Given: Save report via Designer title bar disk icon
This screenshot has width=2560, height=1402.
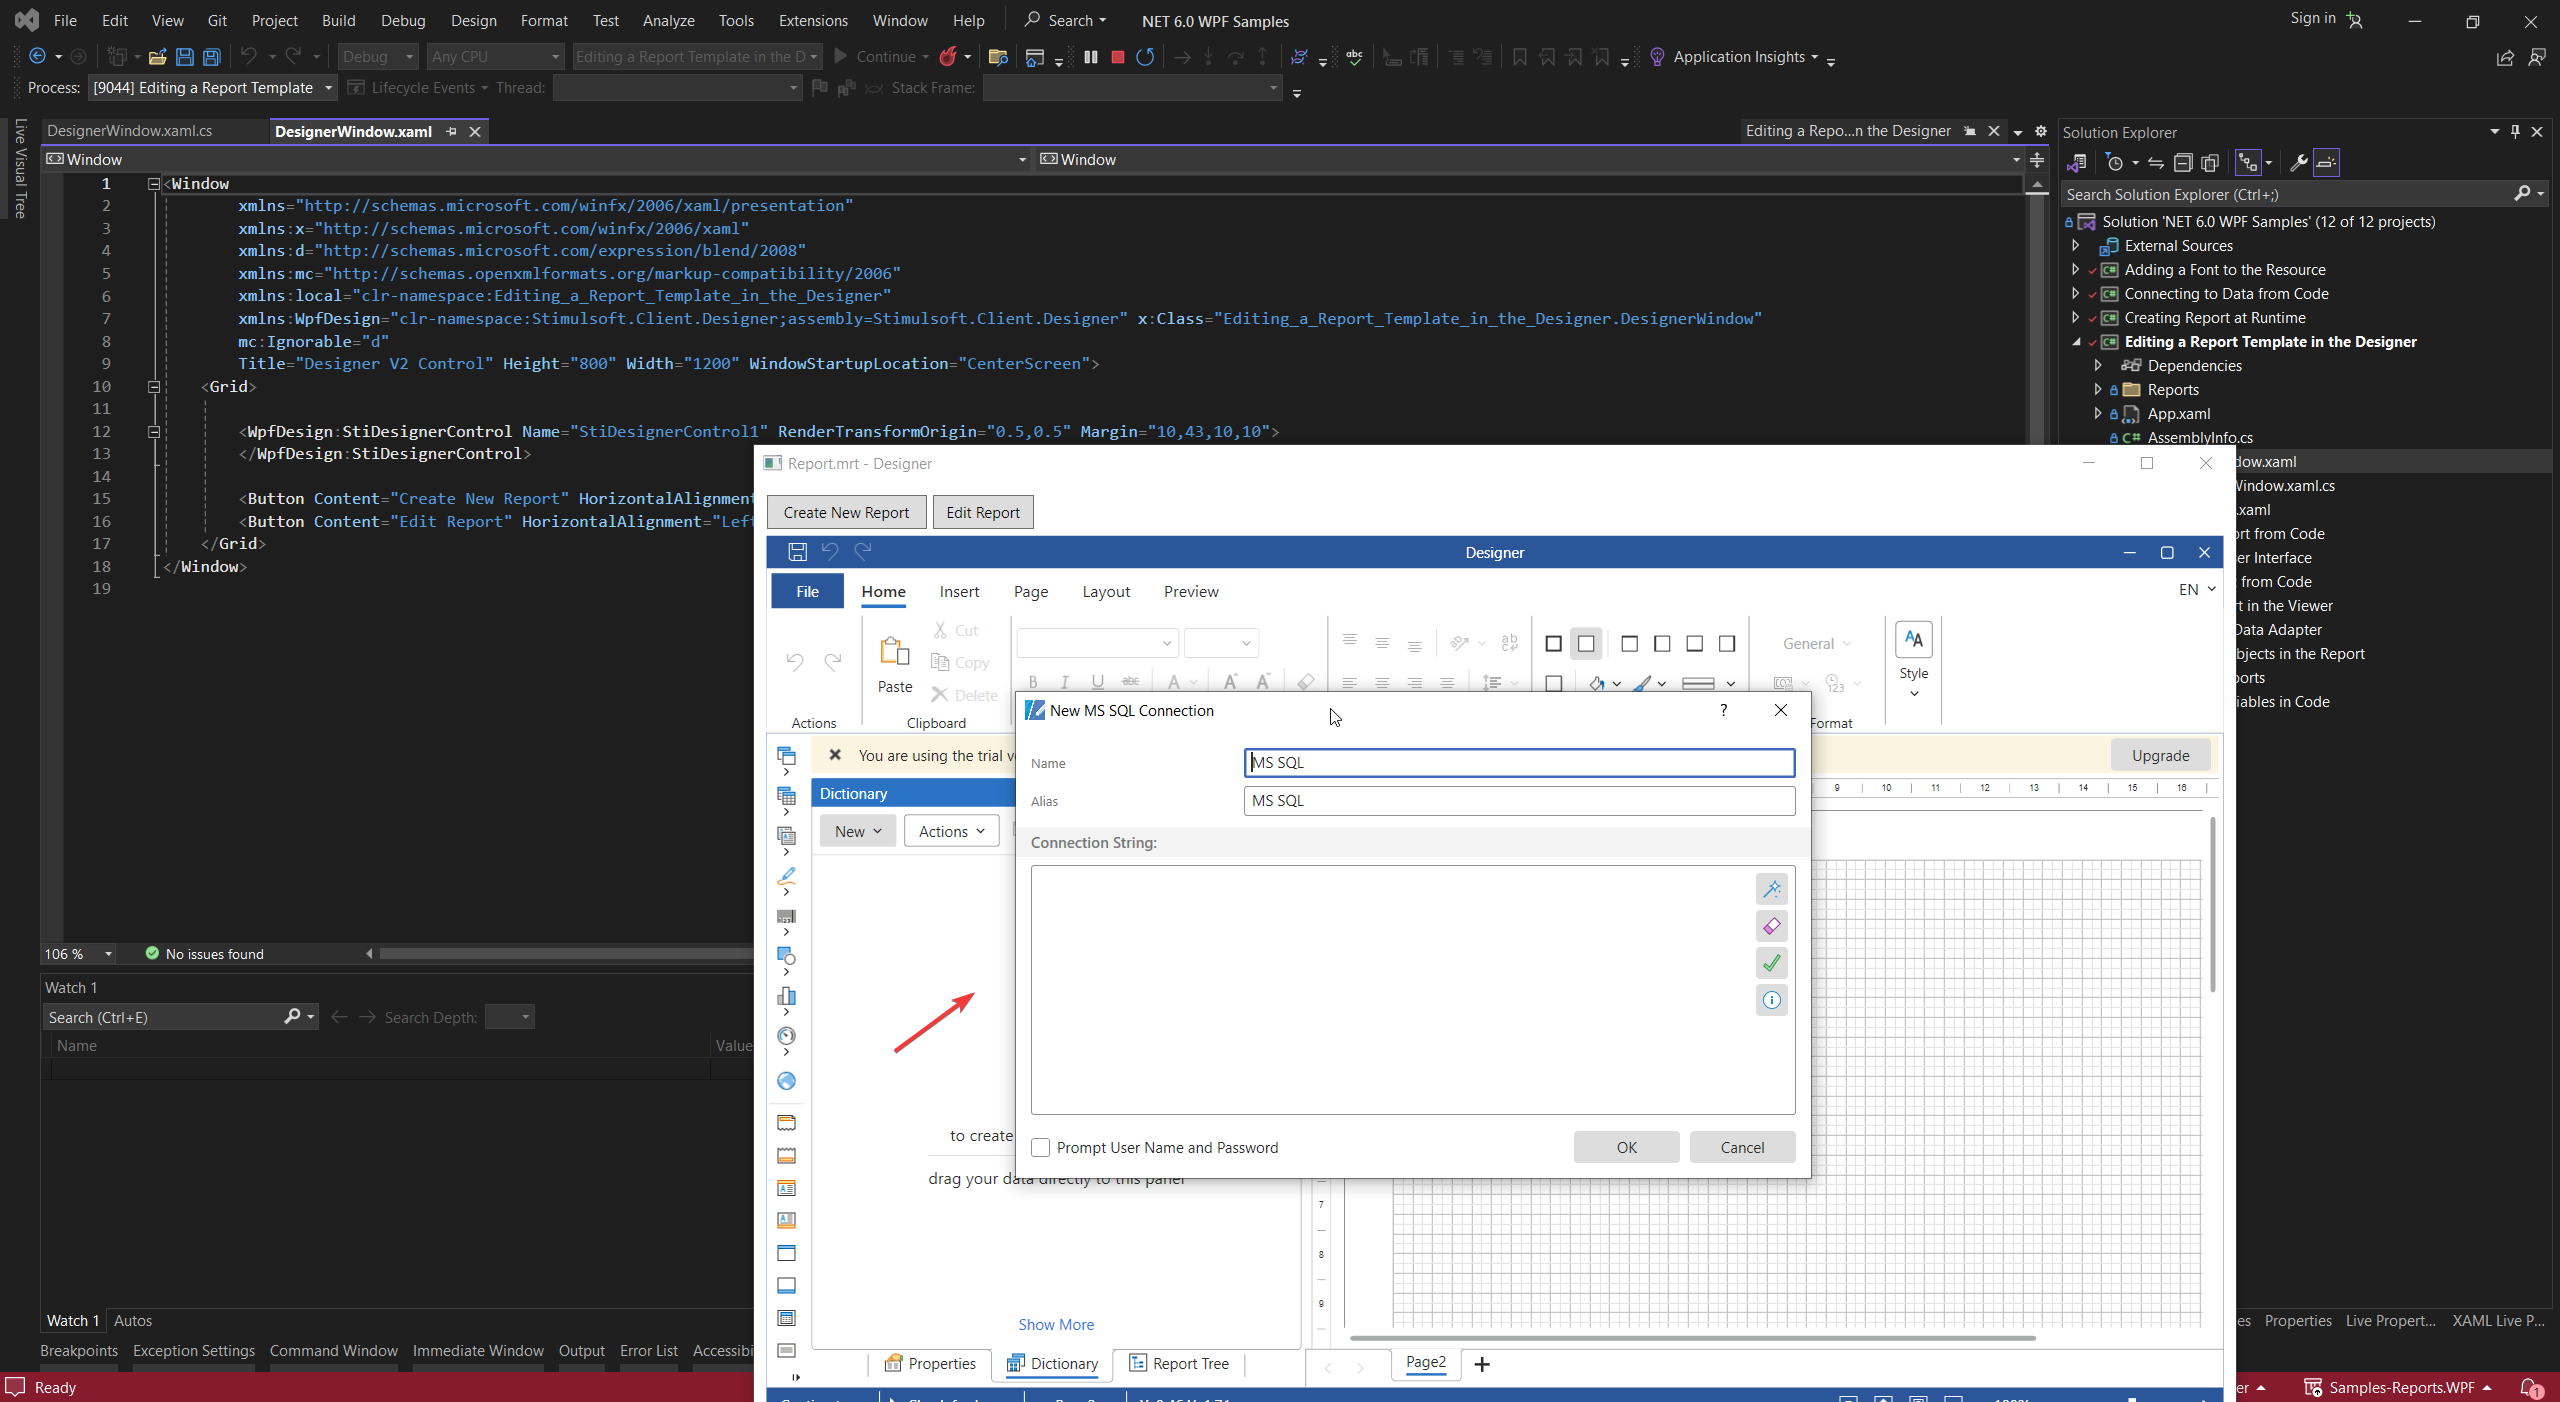Looking at the screenshot, I should pos(797,552).
